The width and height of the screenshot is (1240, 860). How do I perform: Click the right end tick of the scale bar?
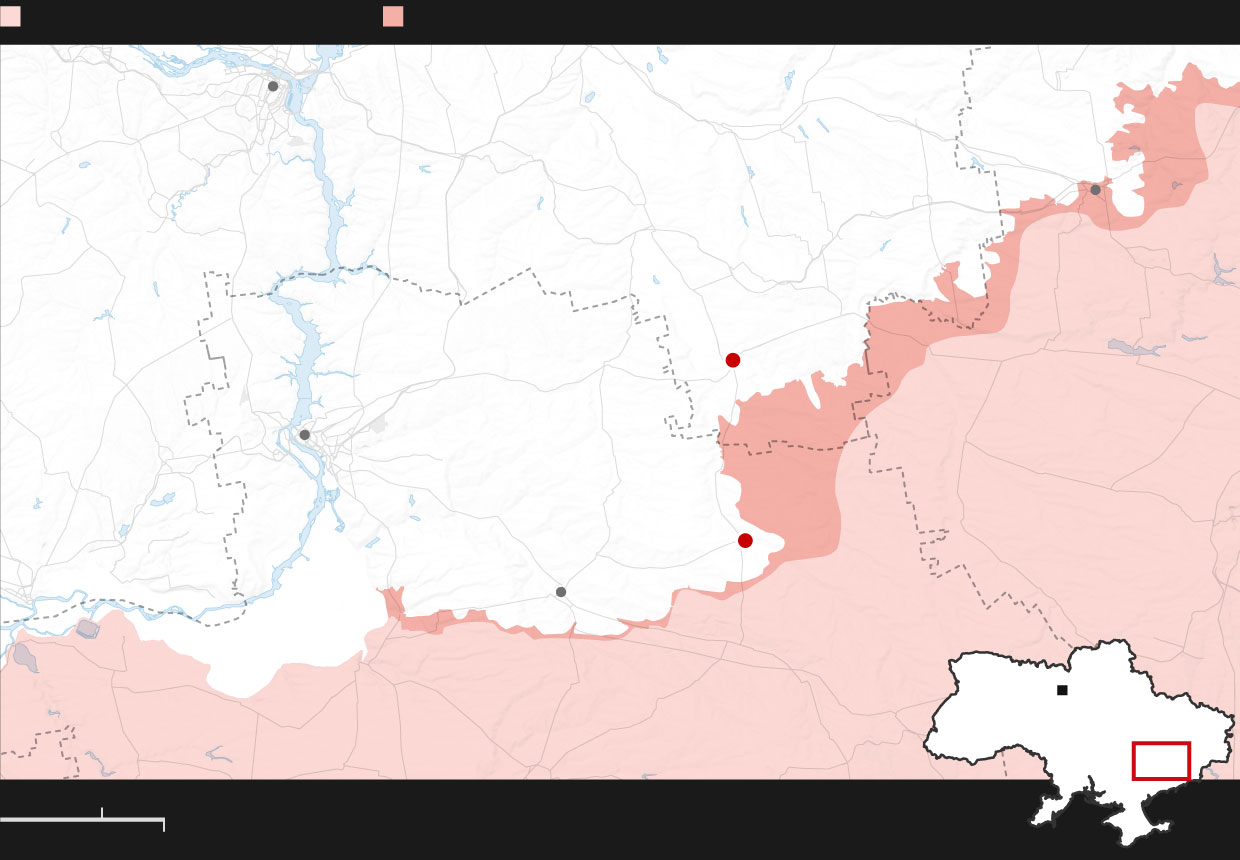pos(163,824)
